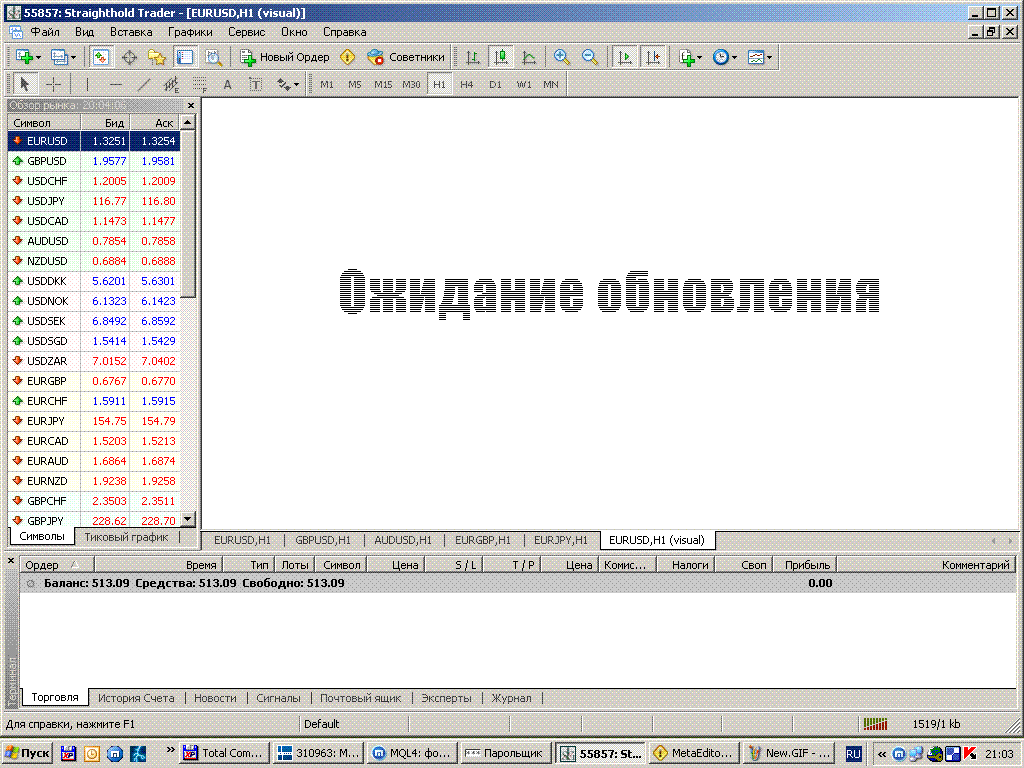Open the Файл menu
Viewport: 1024px width, 768px height.
(45, 32)
